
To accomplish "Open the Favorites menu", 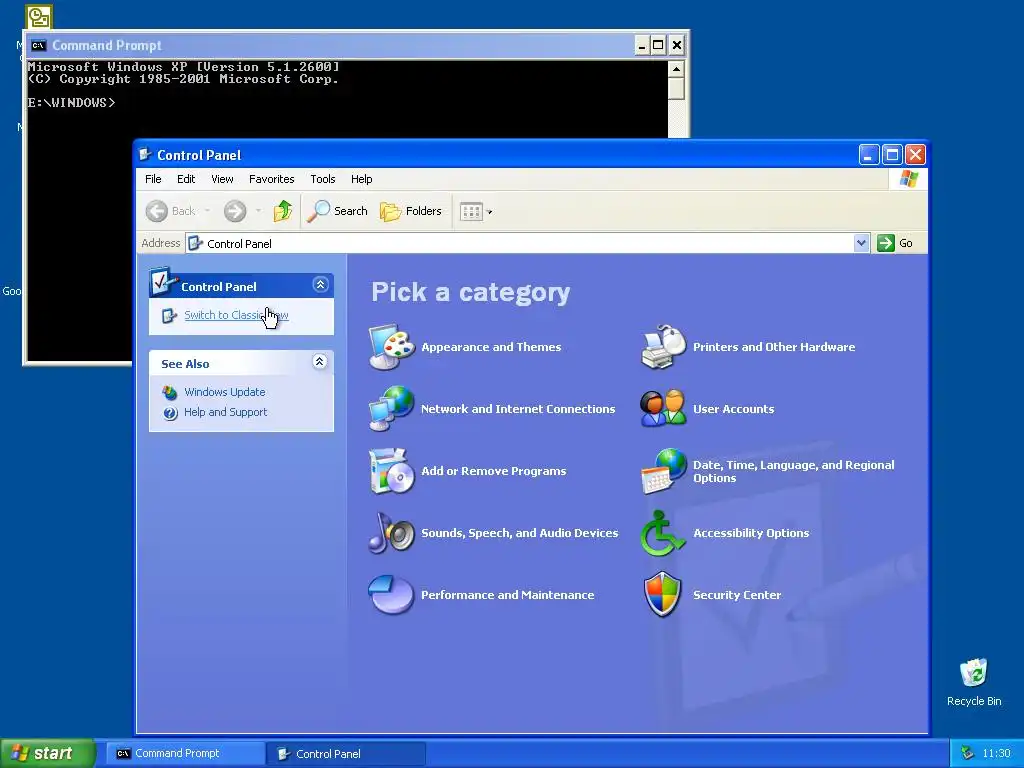I will pyautogui.click(x=271, y=179).
